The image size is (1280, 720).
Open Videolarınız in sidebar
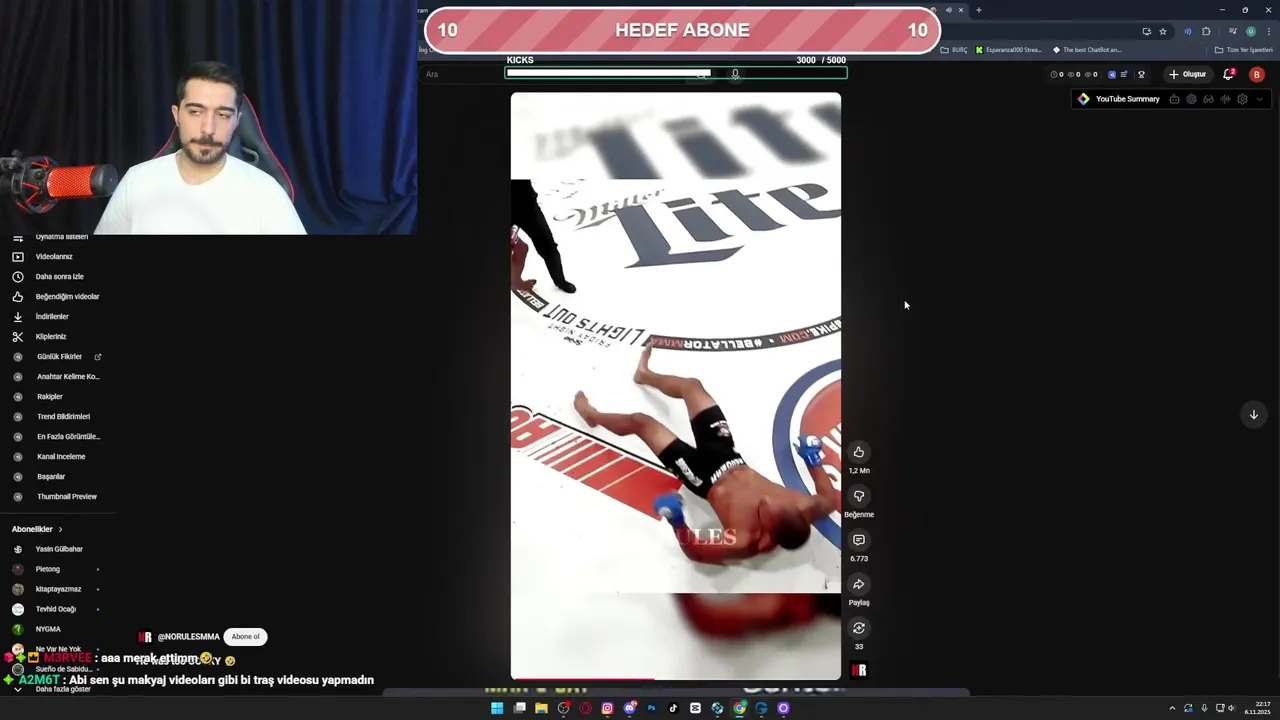pos(55,257)
